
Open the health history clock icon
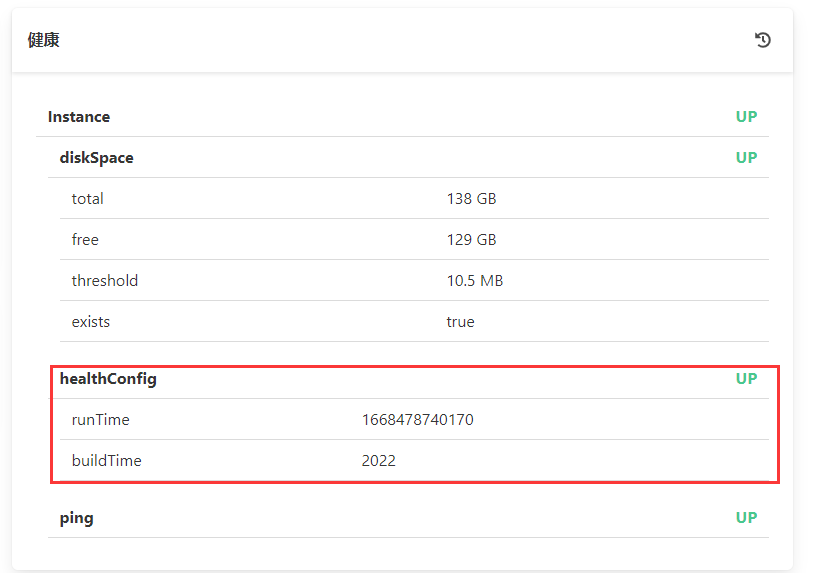click(762, 40)
